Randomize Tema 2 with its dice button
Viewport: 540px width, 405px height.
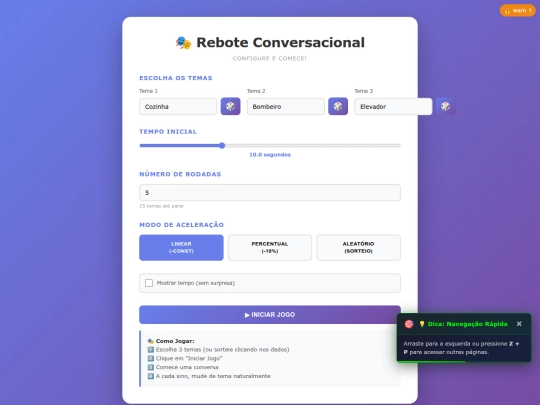[338, 106]
